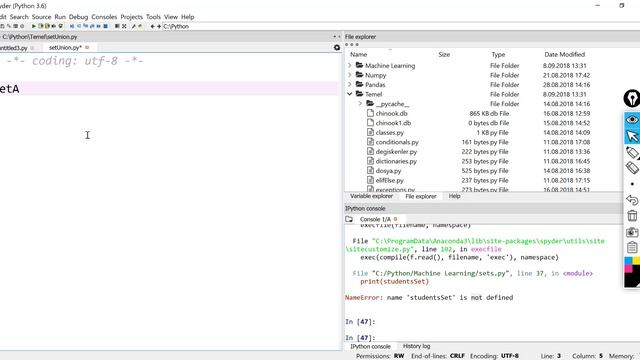
Task: Undo the last drawing in Epic Pen
Action: (632, 200)
